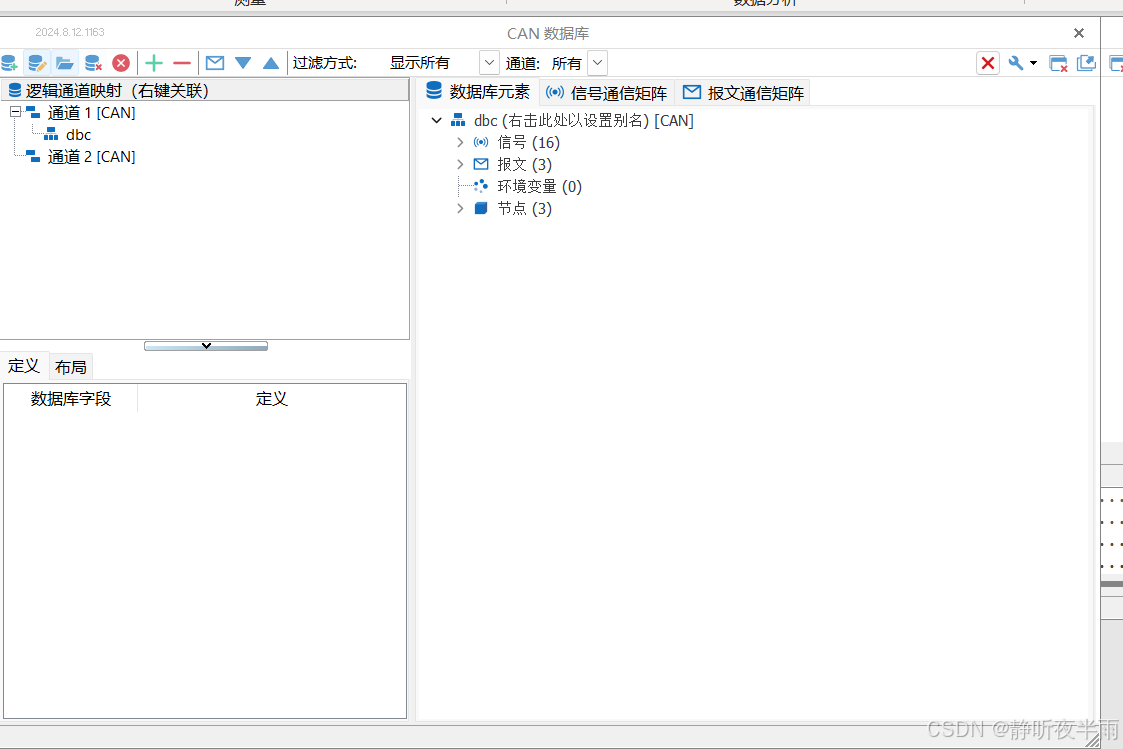Click the blue cube icon beside 节点 (3)
The height and width of the screenshot is (749, 1123).
tap(481, 208)
